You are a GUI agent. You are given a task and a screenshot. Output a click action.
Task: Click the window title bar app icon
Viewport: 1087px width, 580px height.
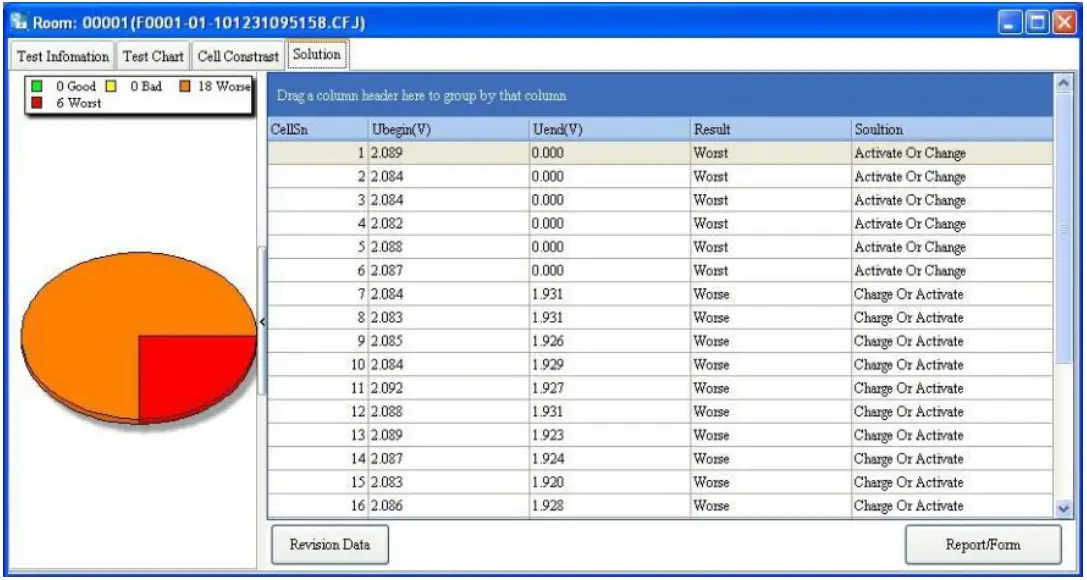tap(17, 23)
